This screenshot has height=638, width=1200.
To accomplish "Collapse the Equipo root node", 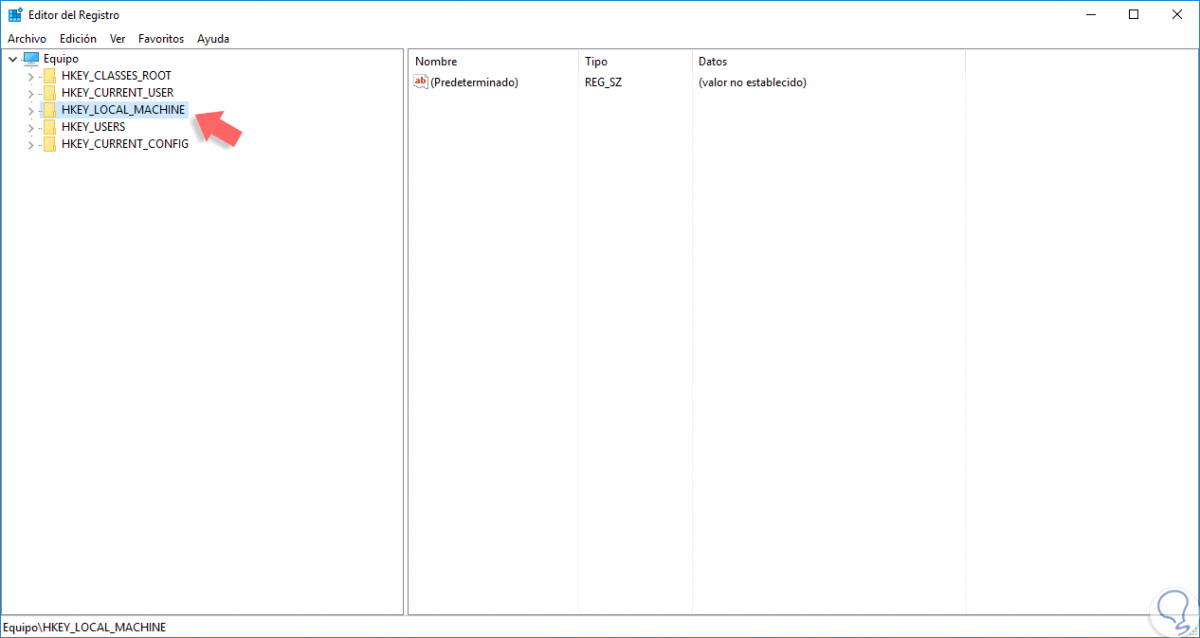I will [12, 59].
